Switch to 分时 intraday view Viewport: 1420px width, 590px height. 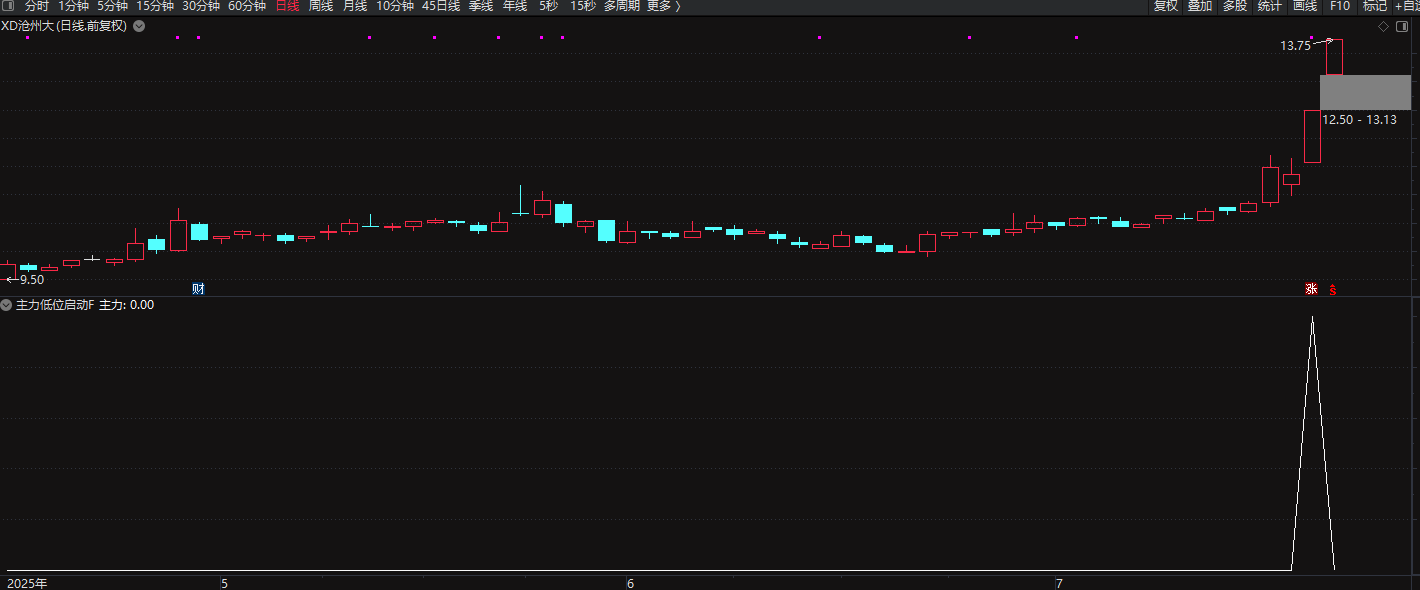tap(36, 6)
